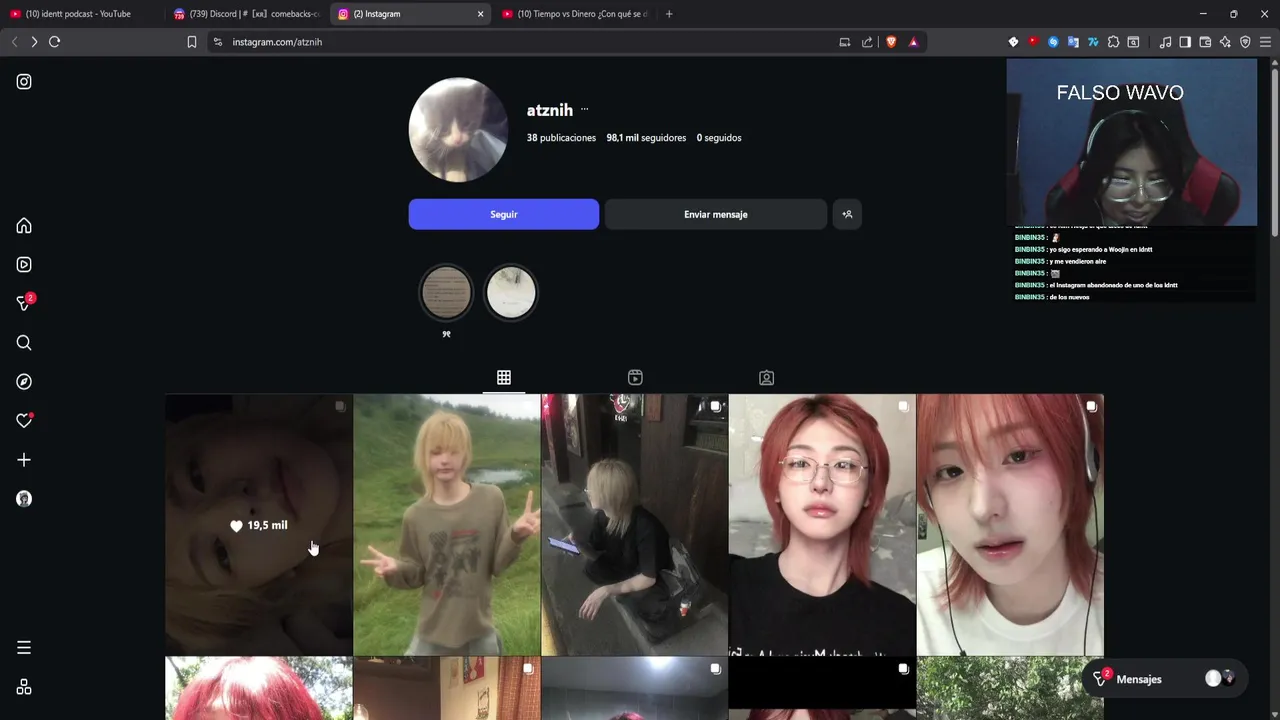Toggle the browser sidebar panel icon
The width and height of the screenshot is (1280, 720).
pos(1185,42)
